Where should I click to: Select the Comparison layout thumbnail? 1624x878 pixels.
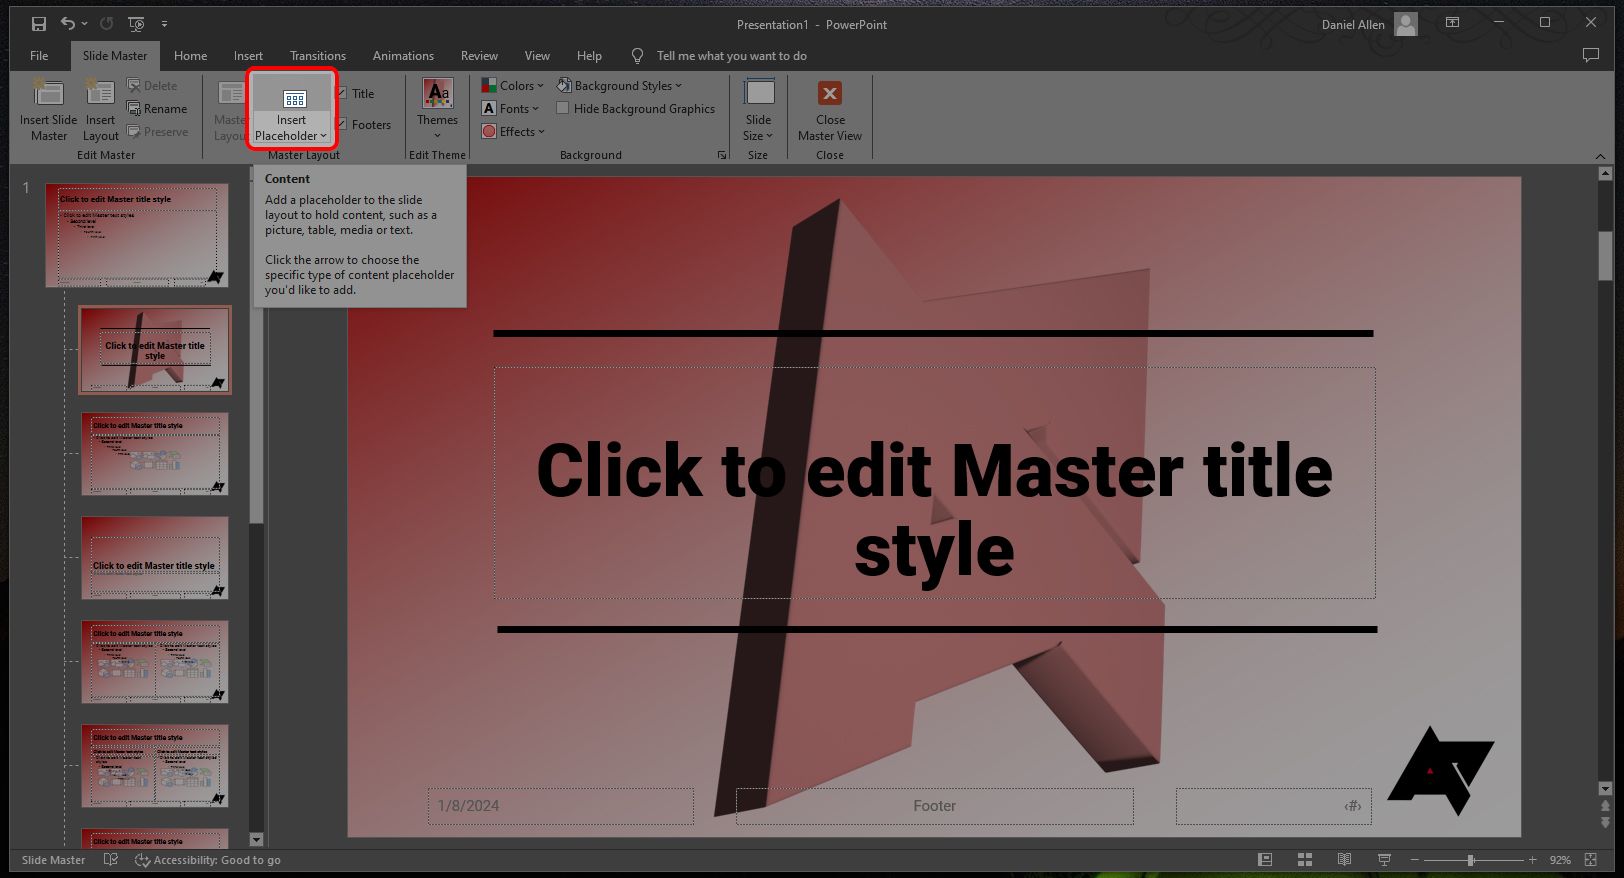tap(155, 766)
